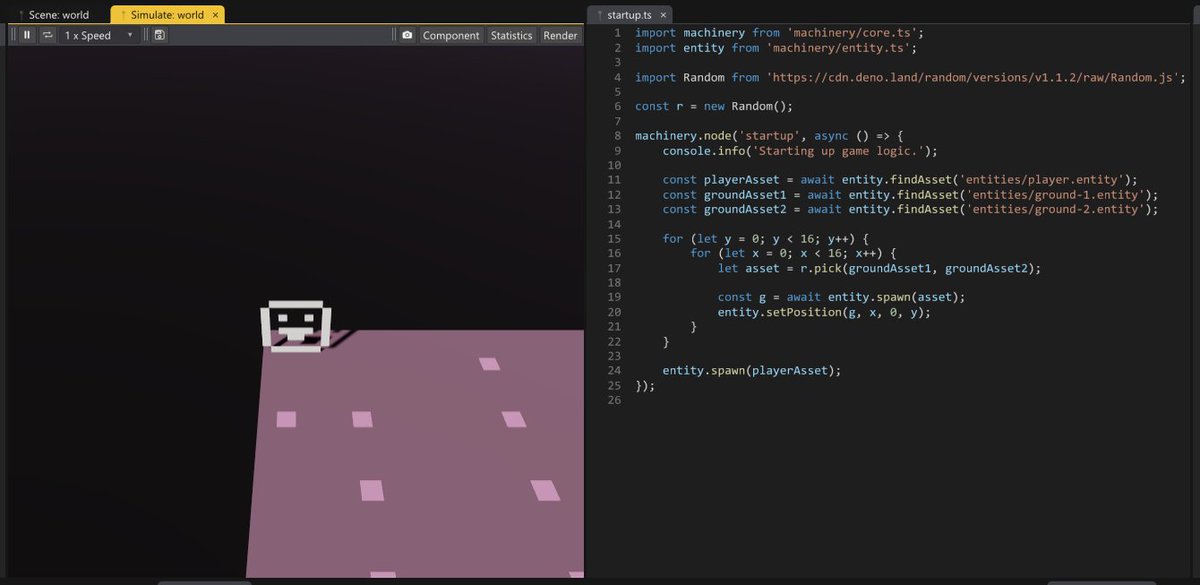Open the Component panel
The width and height of the screenshot is (1200, 585).
[451, 34]
